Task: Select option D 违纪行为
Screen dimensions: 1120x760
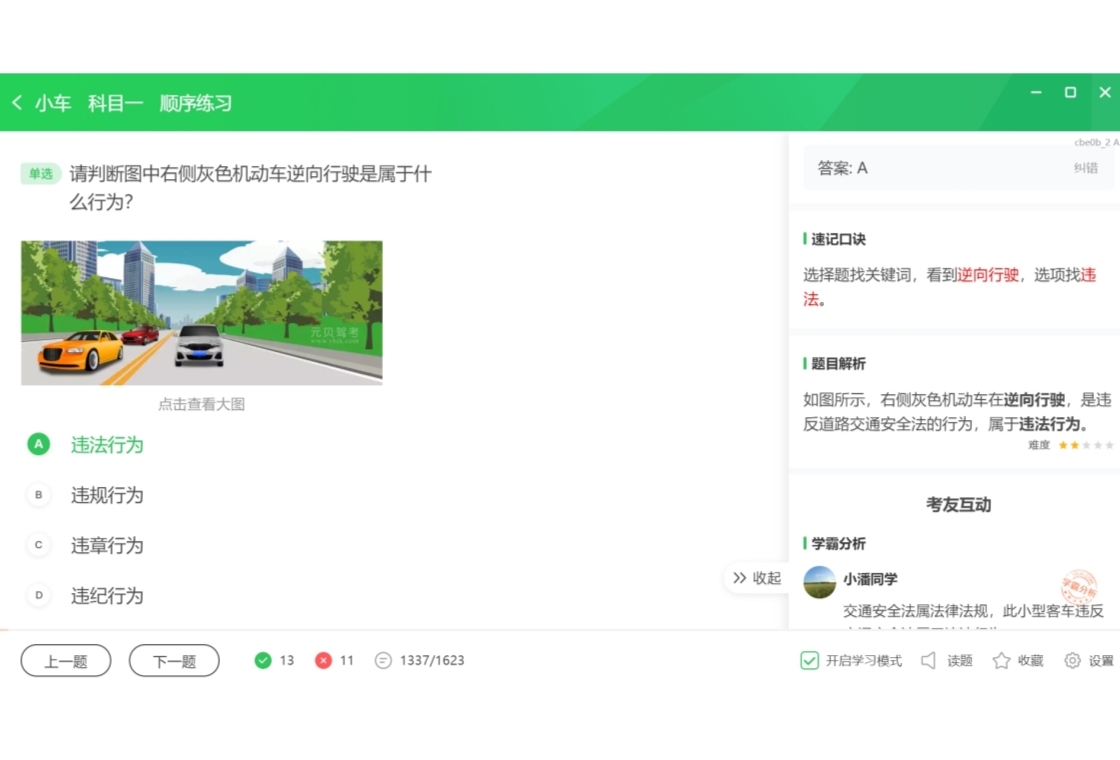Action: (86, 595)
